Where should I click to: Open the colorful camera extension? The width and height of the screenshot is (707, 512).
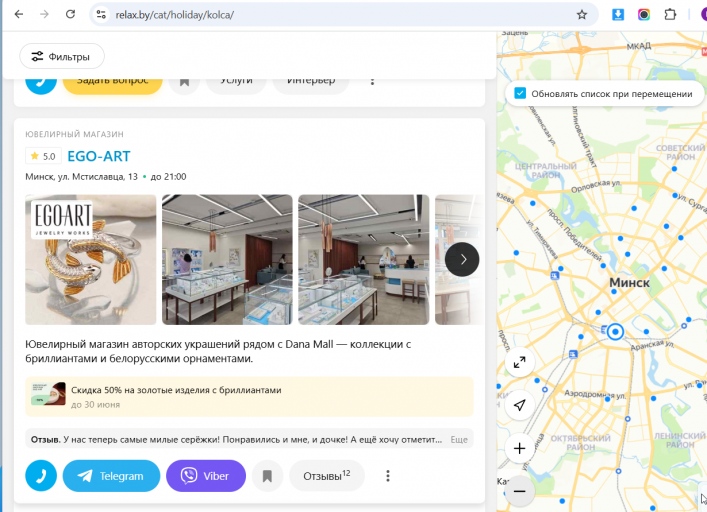(x=644, y=14)
